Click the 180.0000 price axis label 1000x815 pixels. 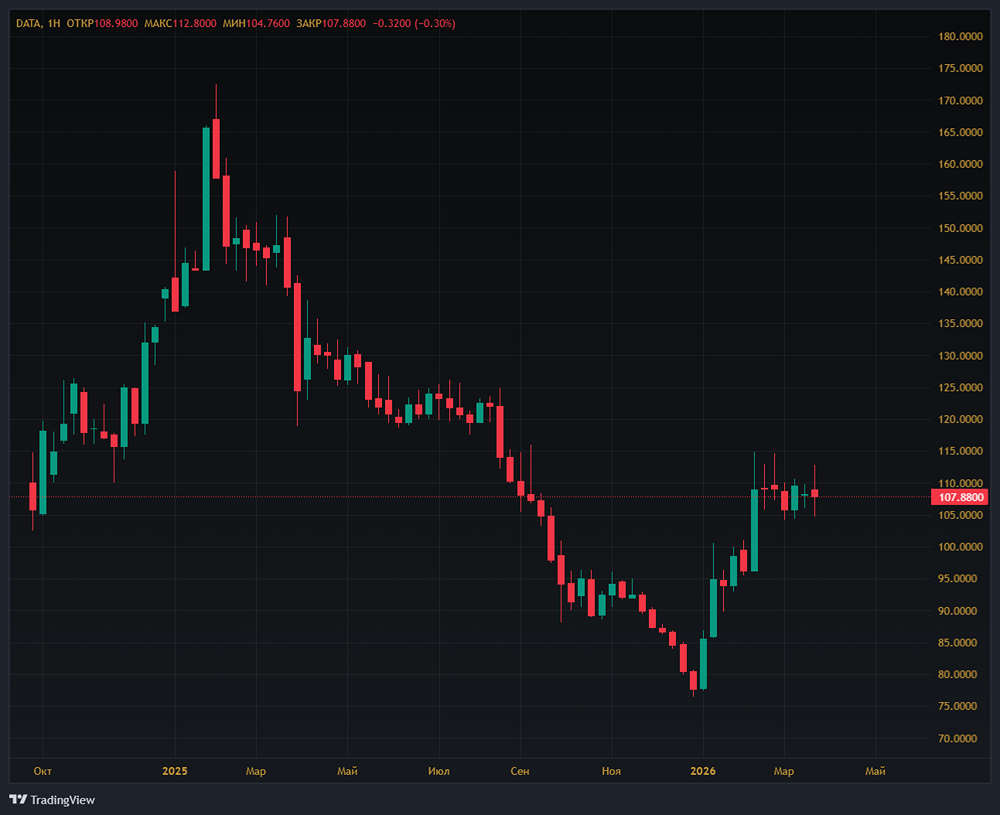(x=960, y=36)
